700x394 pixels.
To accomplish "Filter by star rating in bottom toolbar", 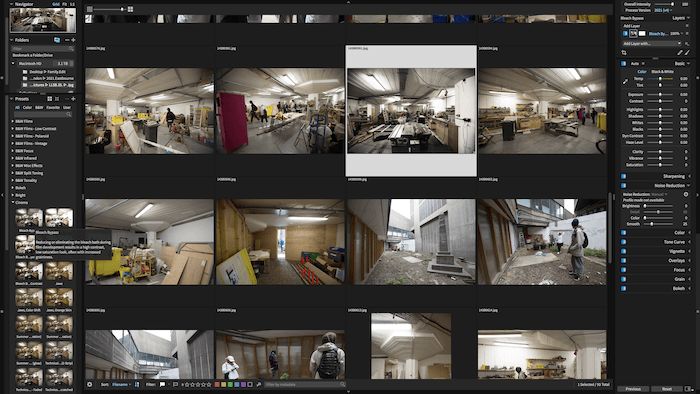I will pos(197,384).
